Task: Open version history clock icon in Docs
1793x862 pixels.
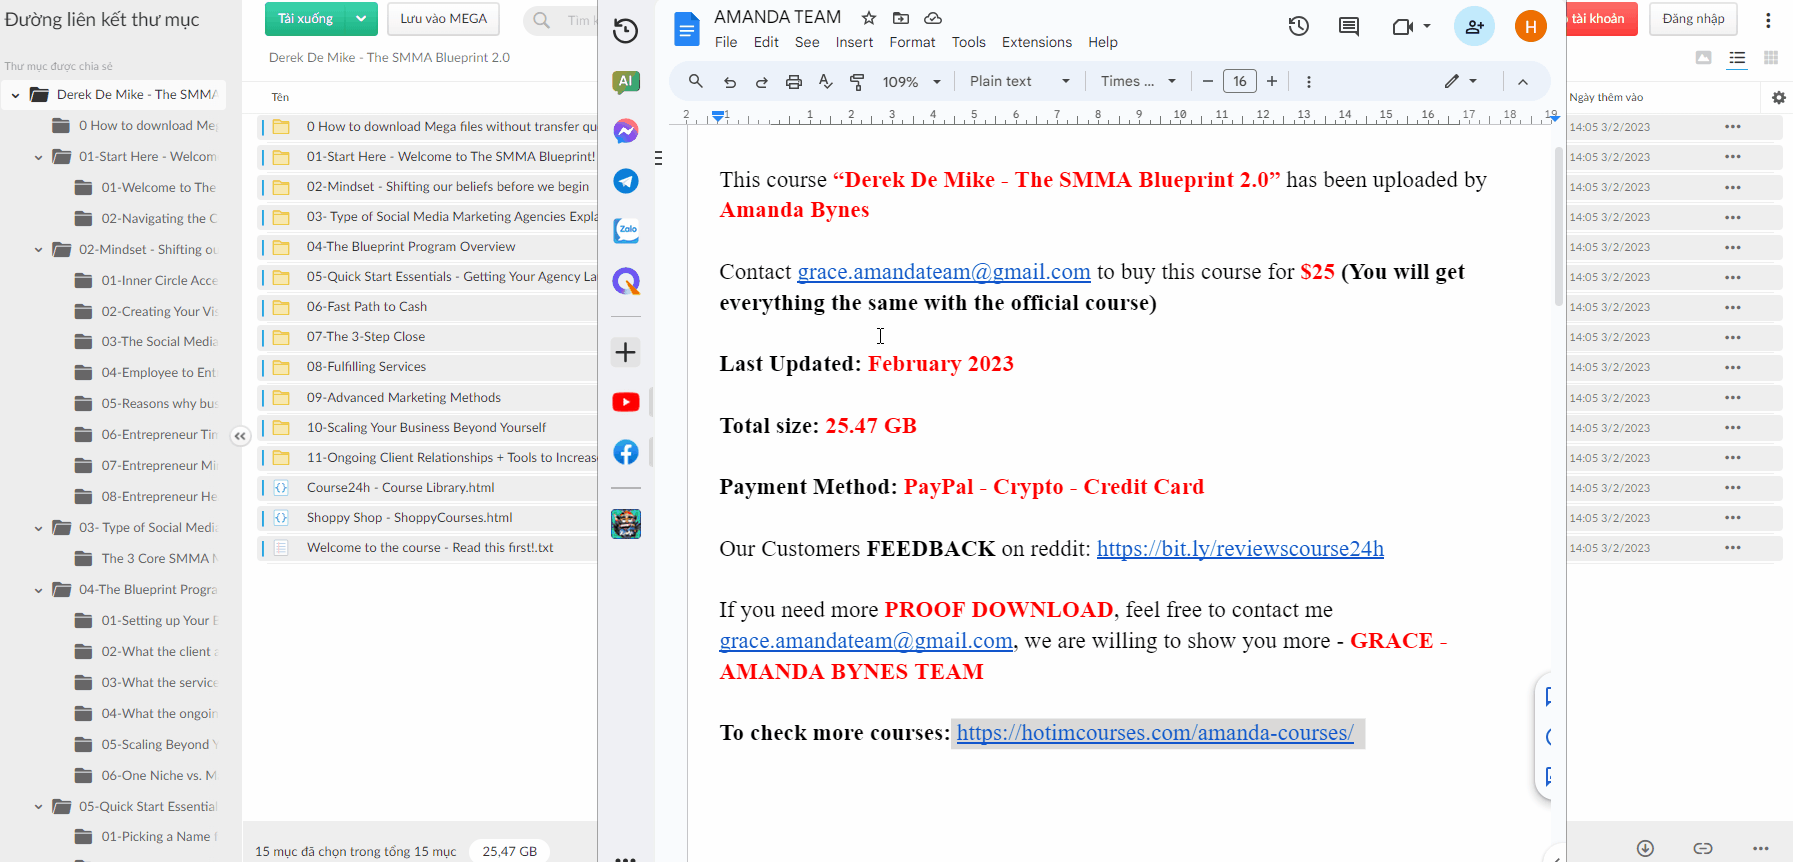Action: tap(1298, 27)
